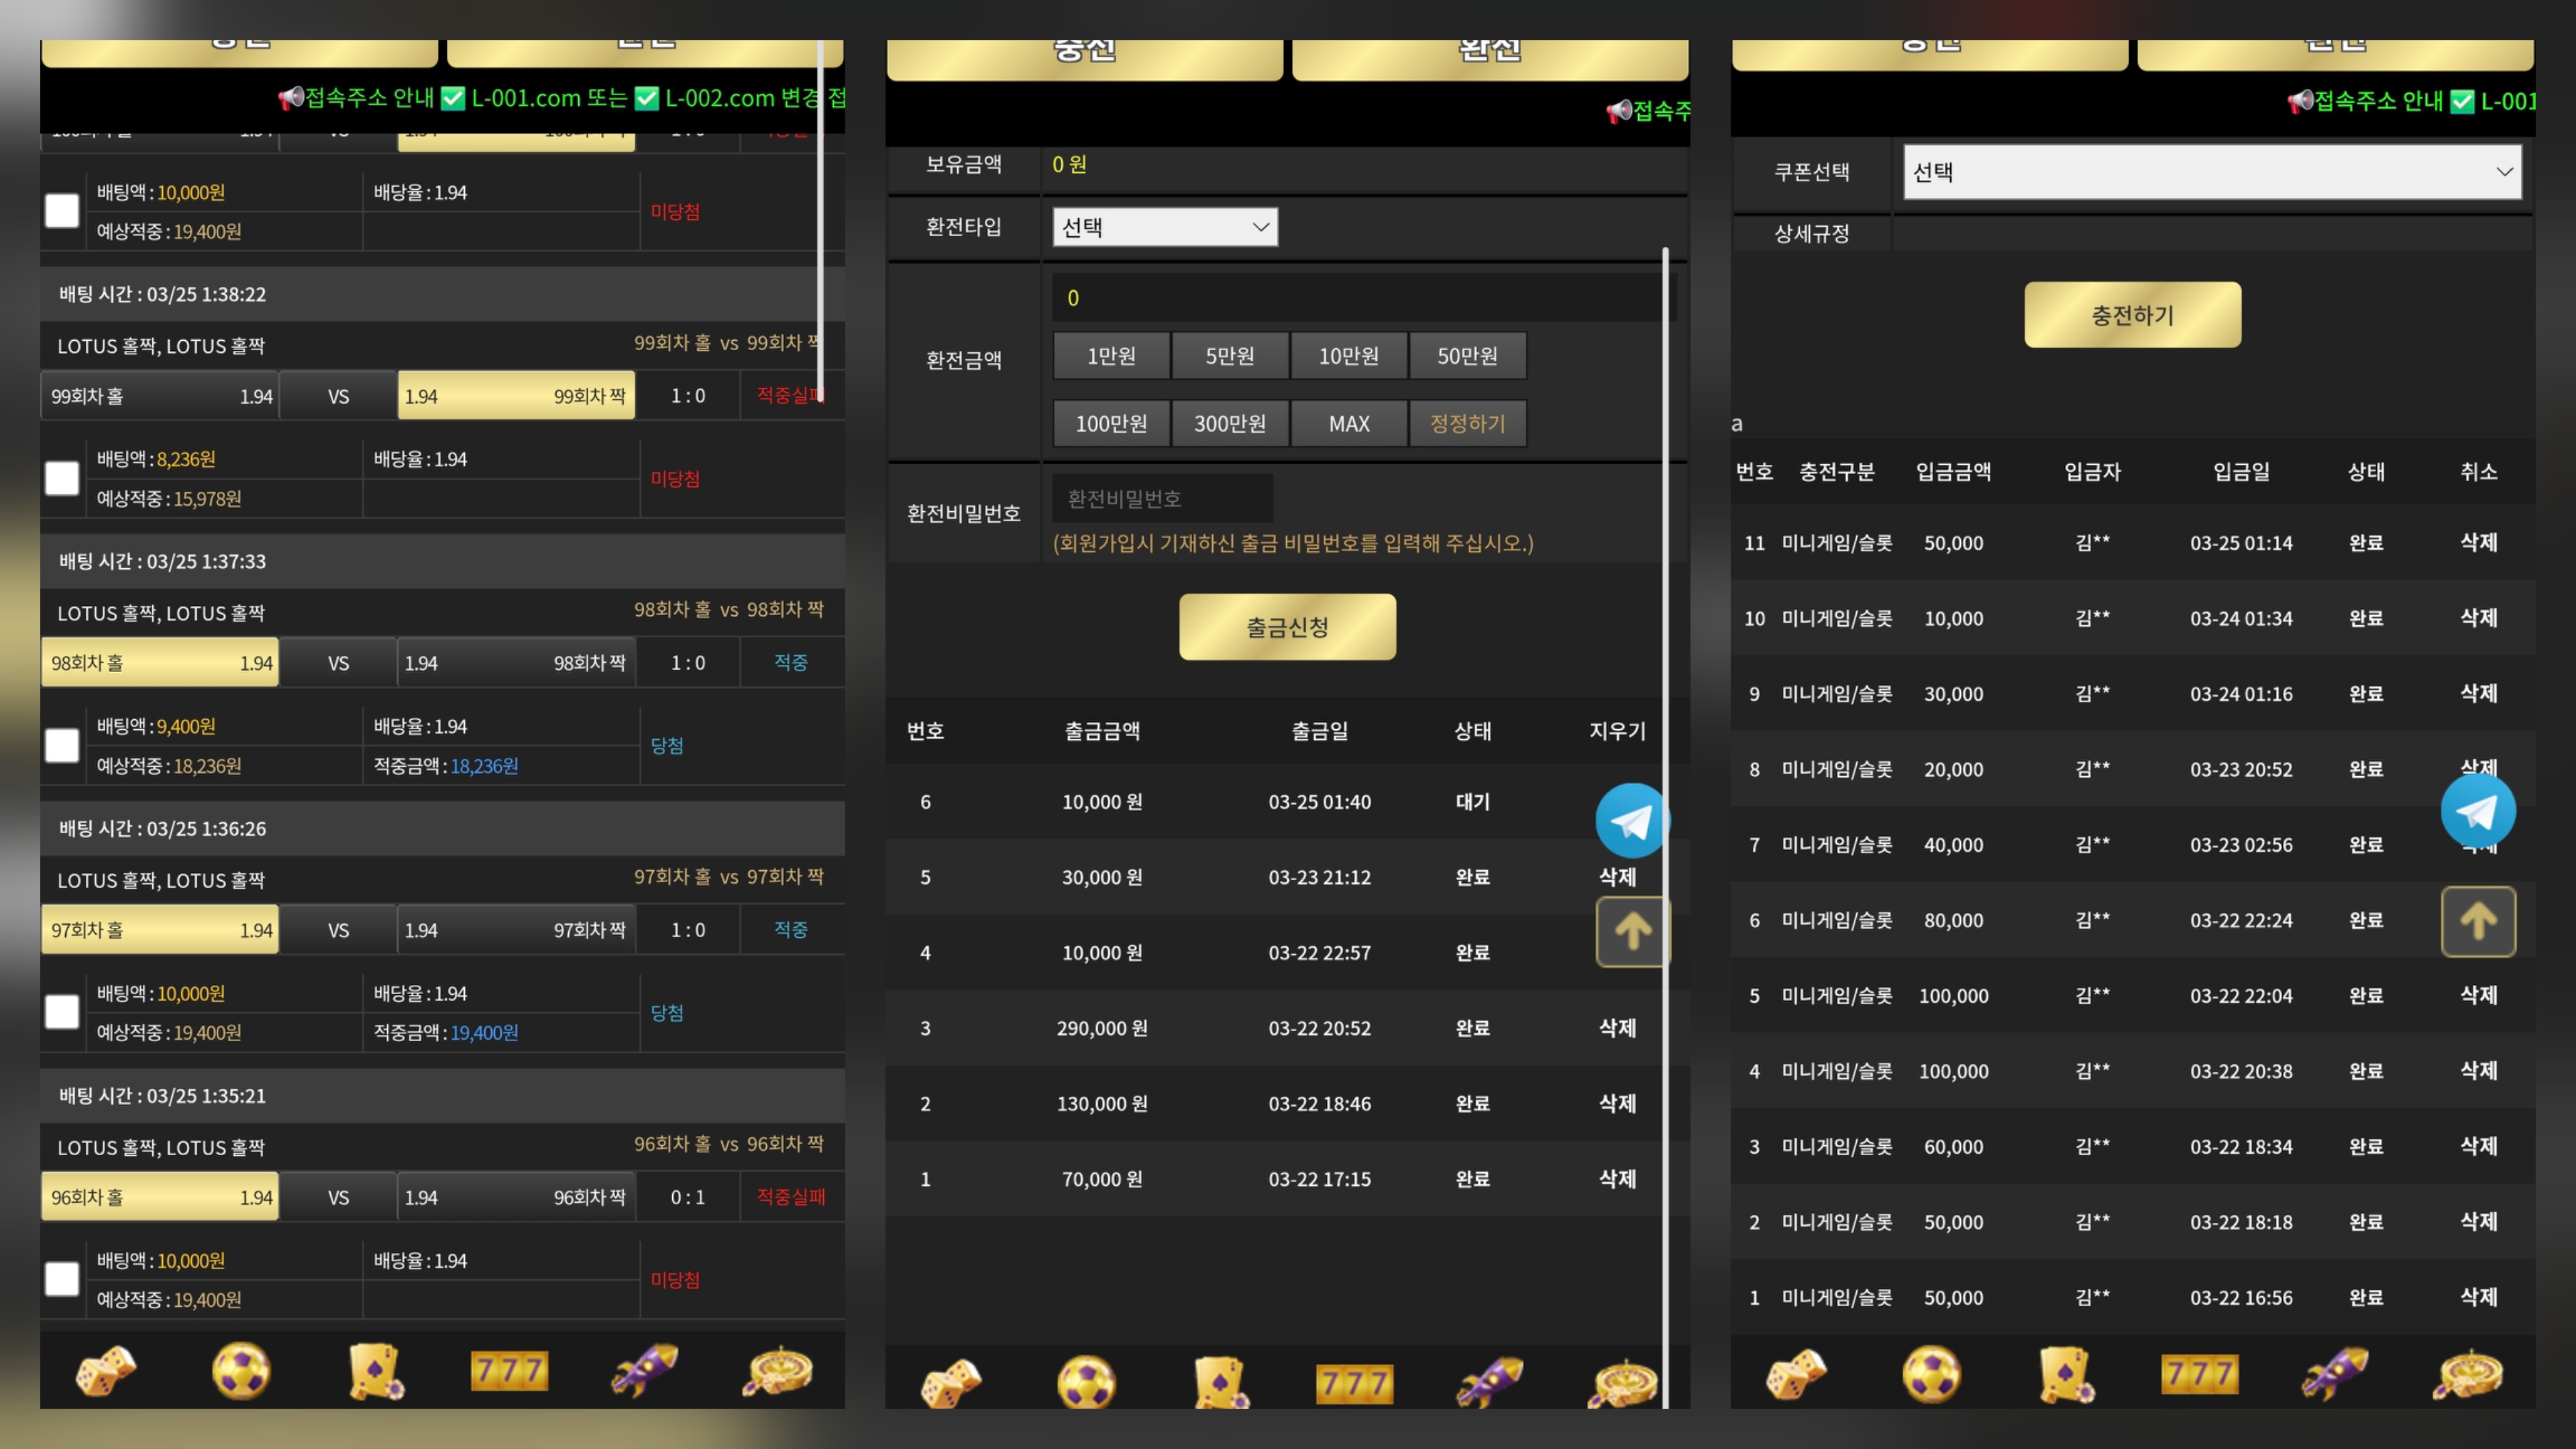
Task: Click the 충전하기 button
Action: tap(2132, 315)
